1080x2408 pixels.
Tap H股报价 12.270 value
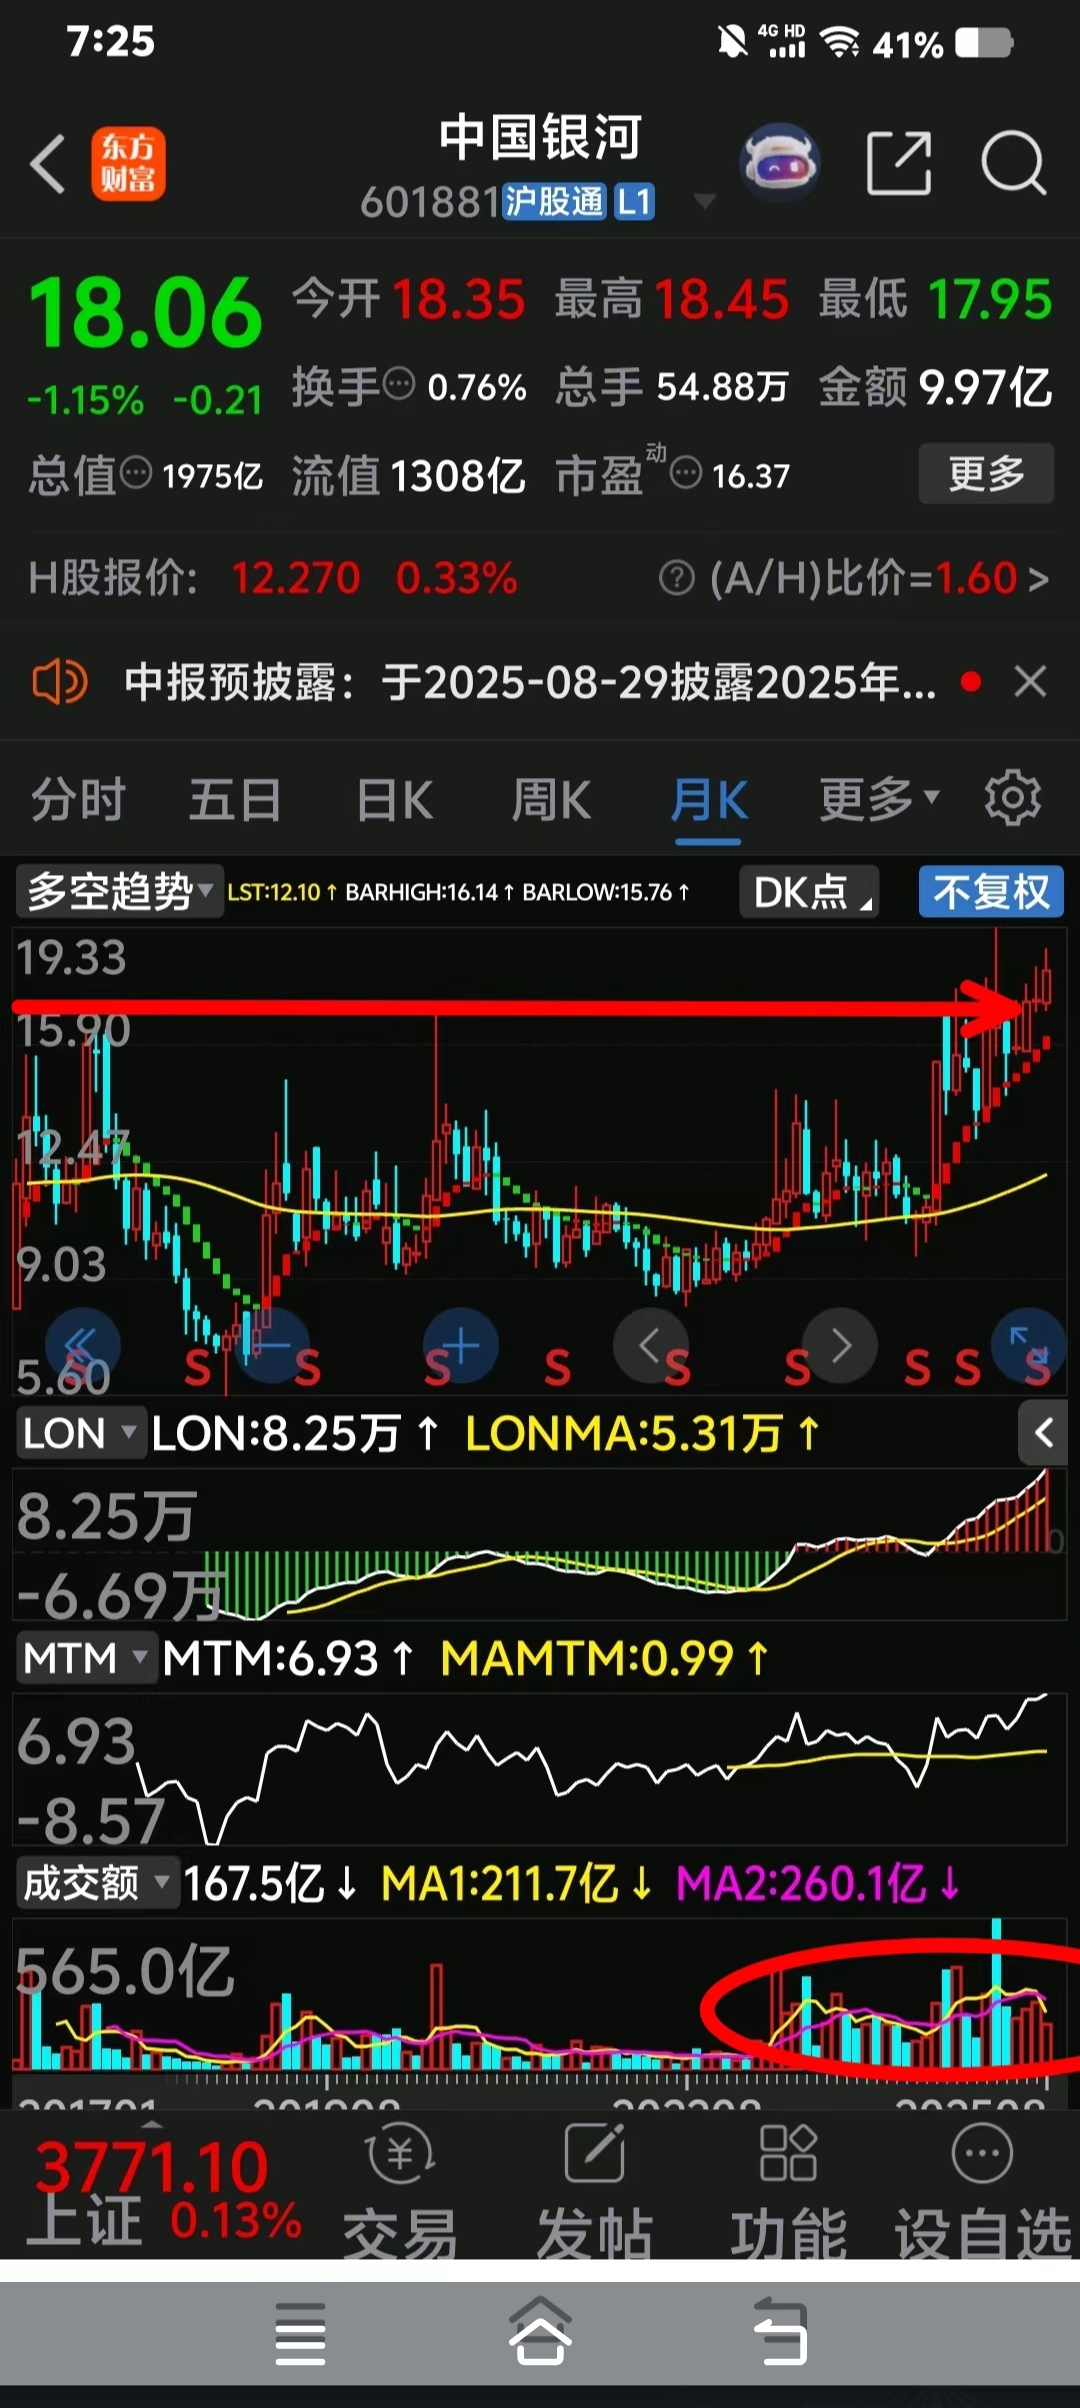point(295,578)
